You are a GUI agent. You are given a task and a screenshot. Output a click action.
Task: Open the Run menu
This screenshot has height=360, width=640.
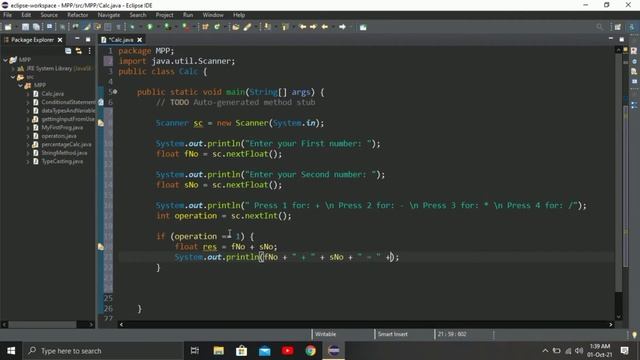(x=188, y=15)
